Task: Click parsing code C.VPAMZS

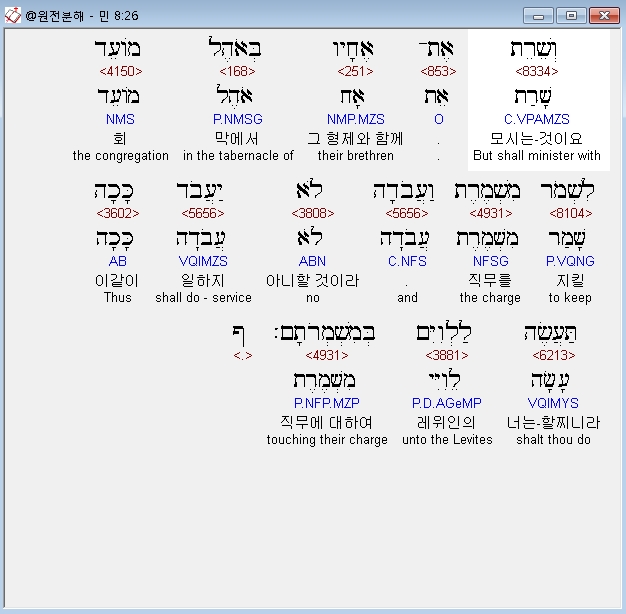Action: pos(537,119)
